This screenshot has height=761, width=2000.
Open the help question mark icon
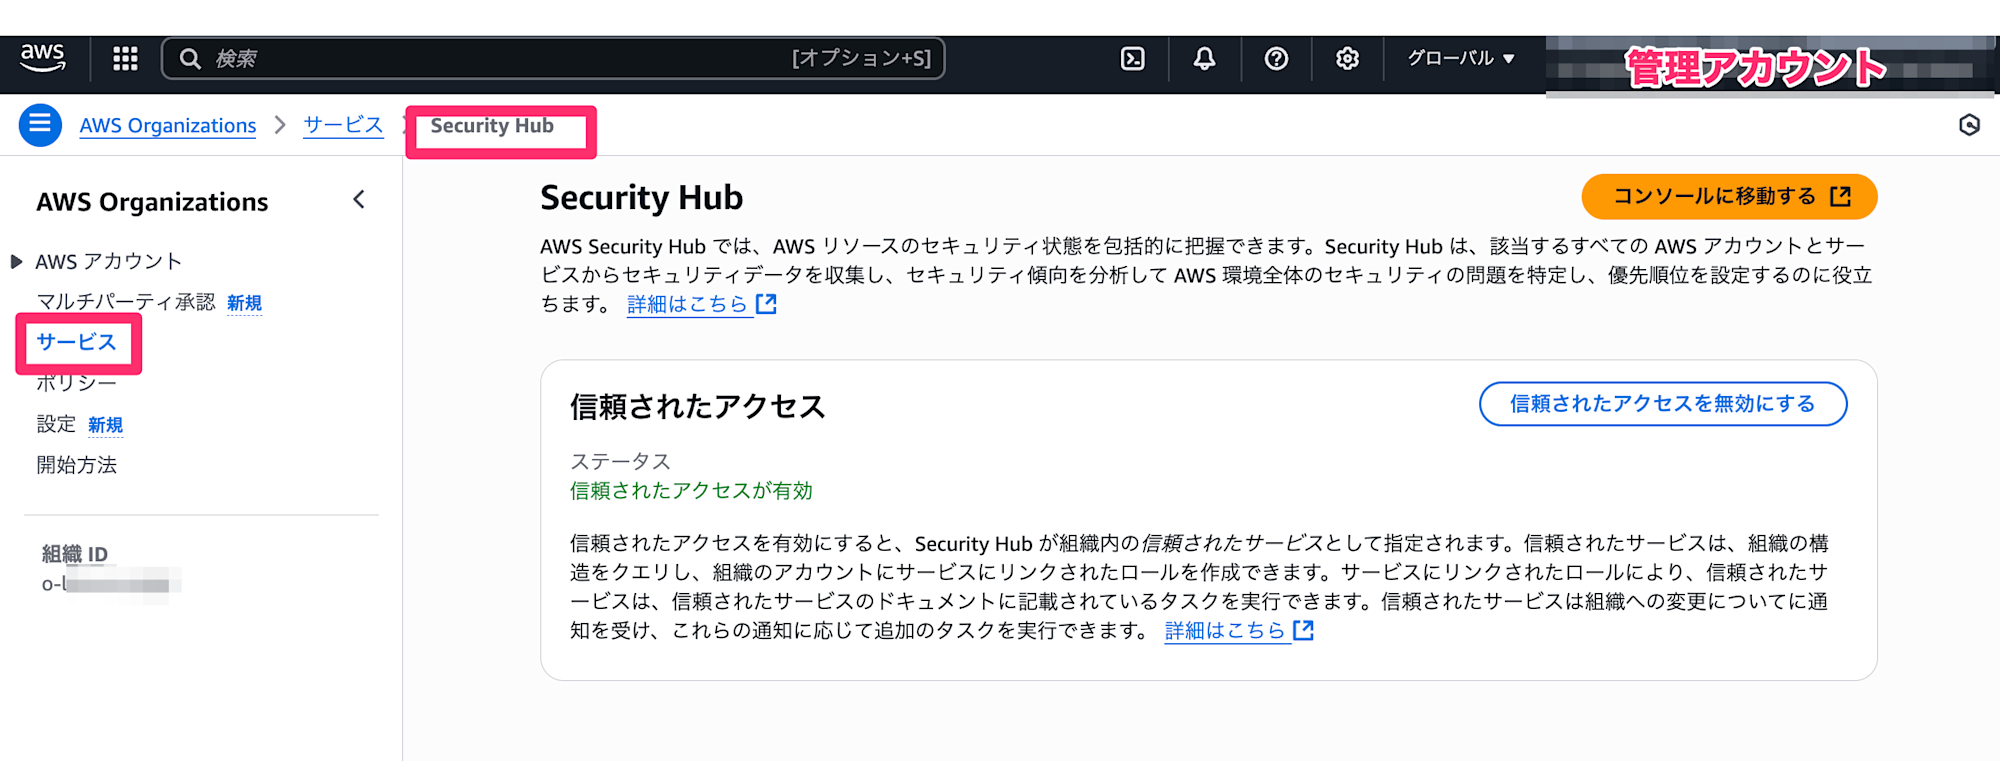[x=1276, y=59]
